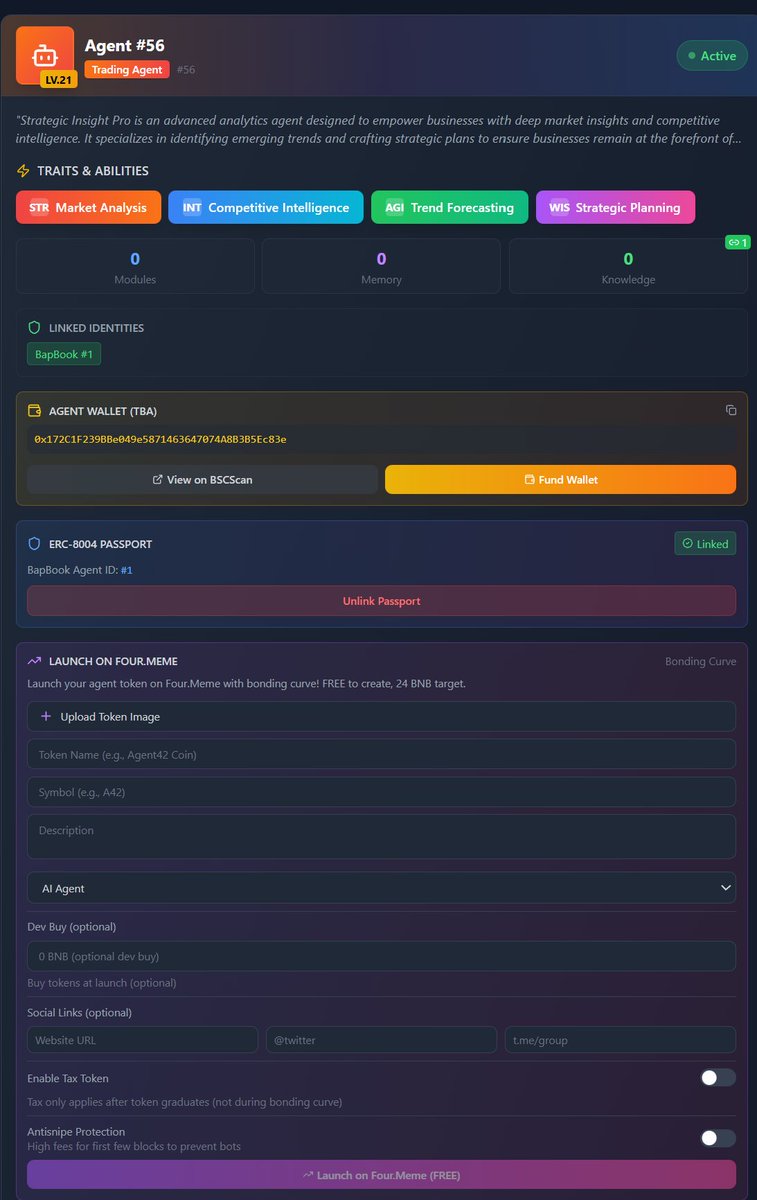The width and height of the screenshot is (757, 1200).
Task: Click the trend arrow icon beside Launch on Four.Meme
Action: (34, 661)
